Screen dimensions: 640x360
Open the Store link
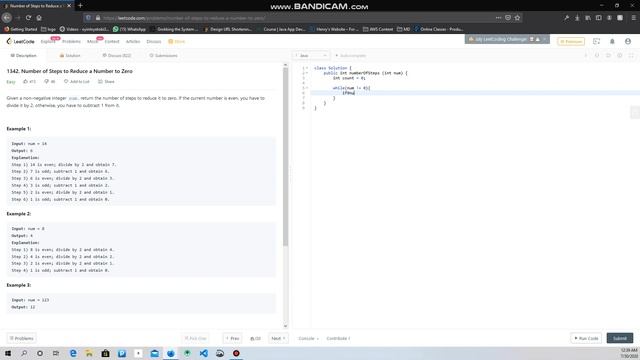click(x=177, y=41)
